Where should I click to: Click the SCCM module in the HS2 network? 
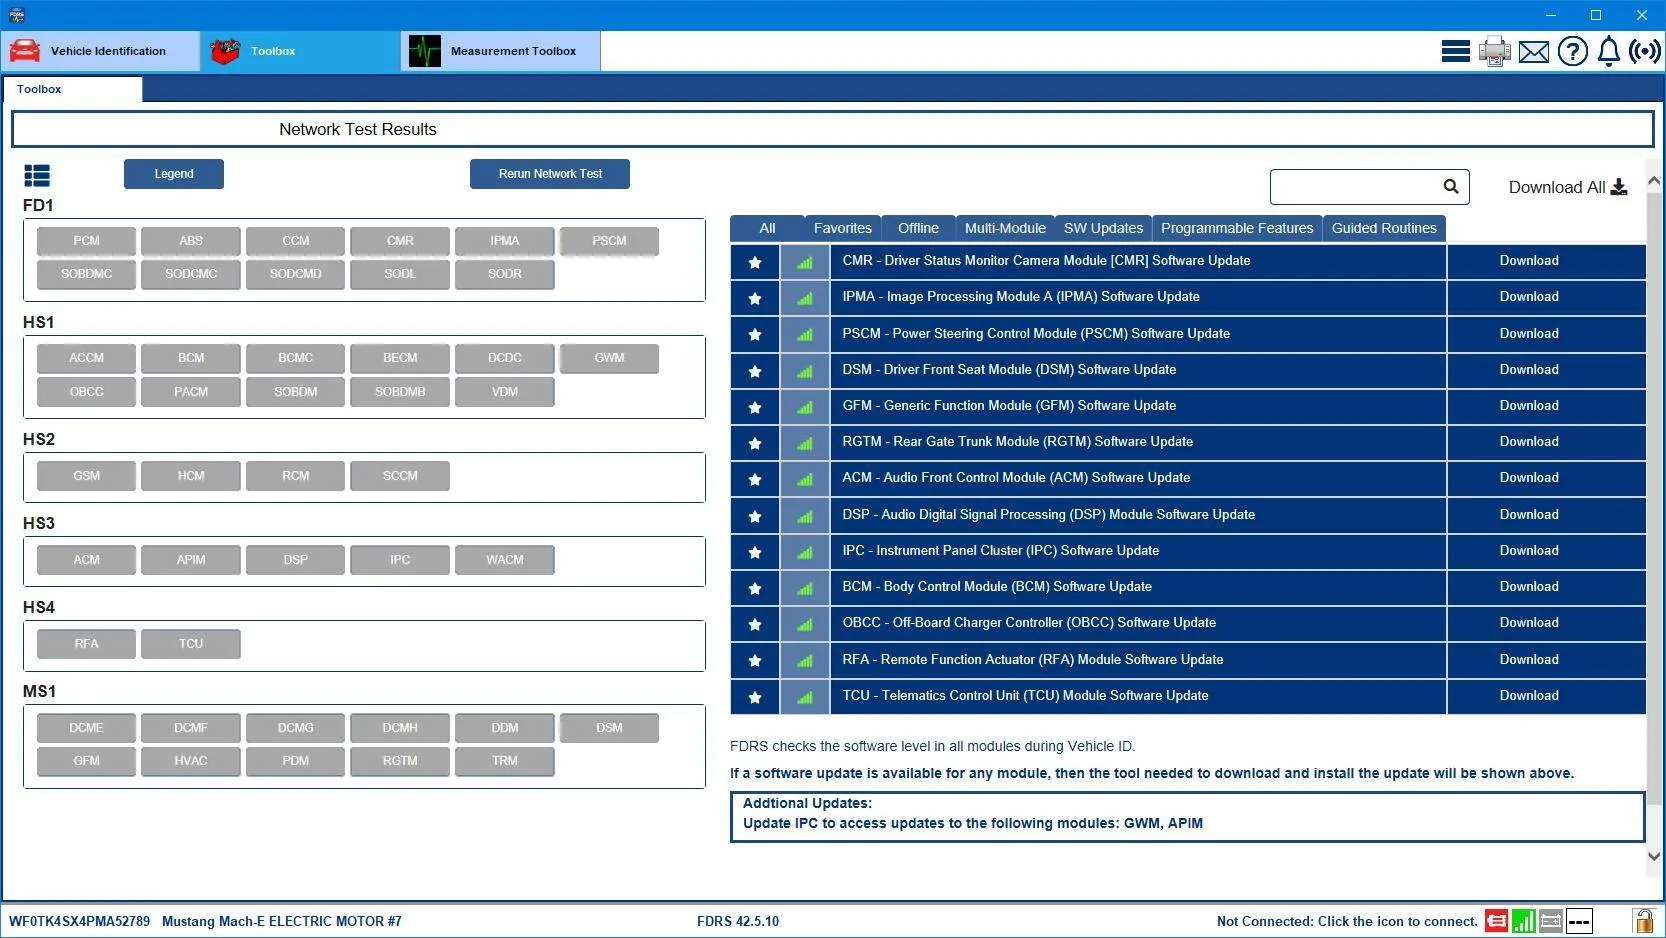click(400, 476)
